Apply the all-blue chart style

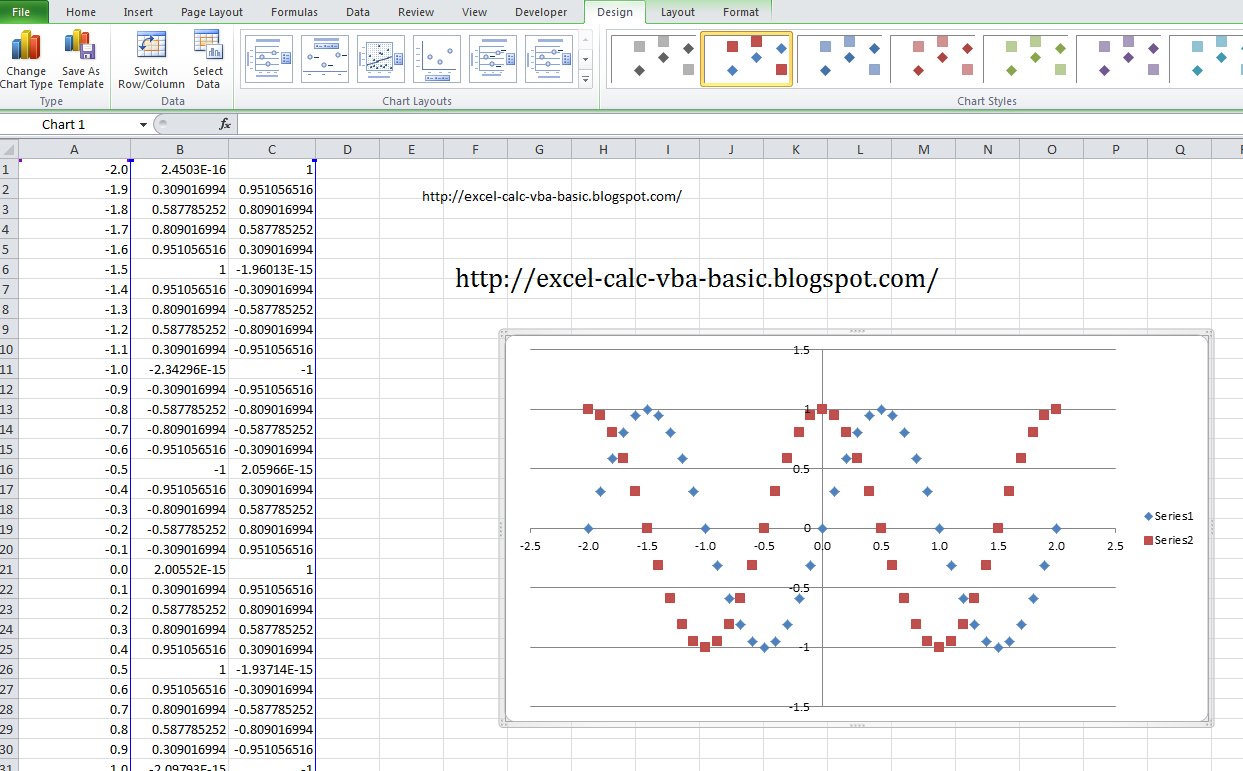(x=840, y=58)
